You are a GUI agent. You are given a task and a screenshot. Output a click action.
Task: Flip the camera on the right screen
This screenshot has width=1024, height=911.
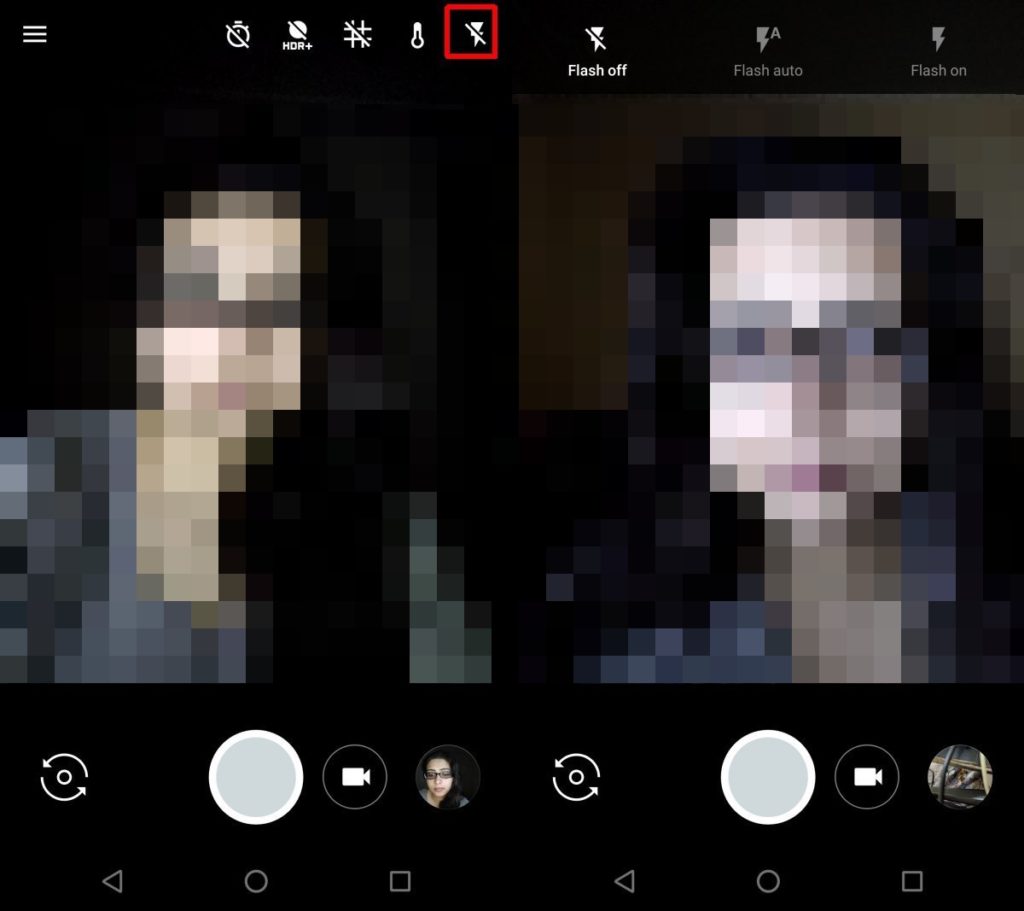point(575,777)
